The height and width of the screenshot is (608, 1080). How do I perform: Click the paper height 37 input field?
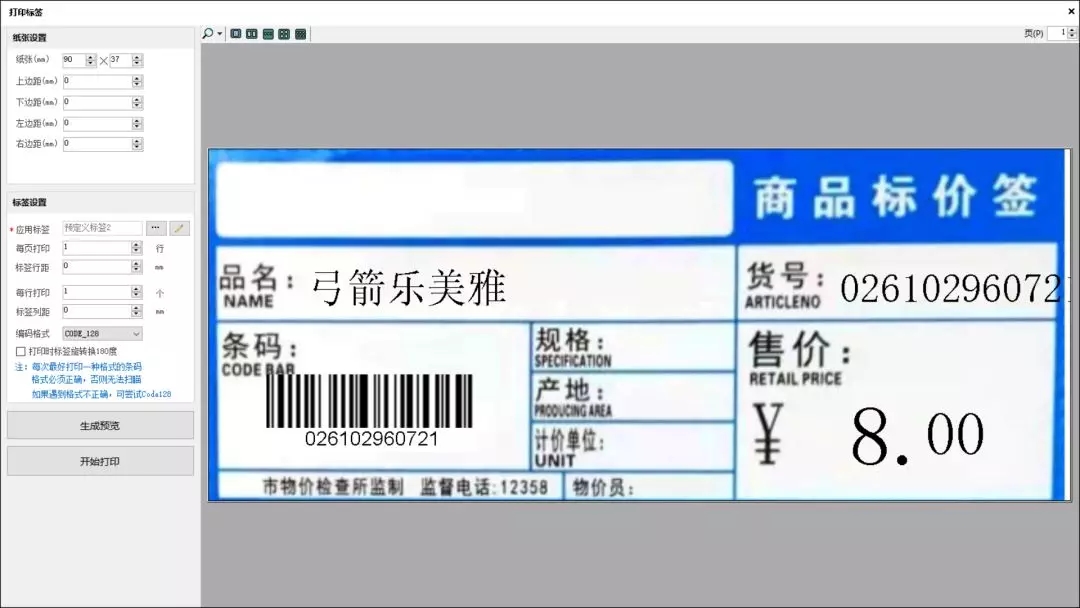tap(119, 60)
